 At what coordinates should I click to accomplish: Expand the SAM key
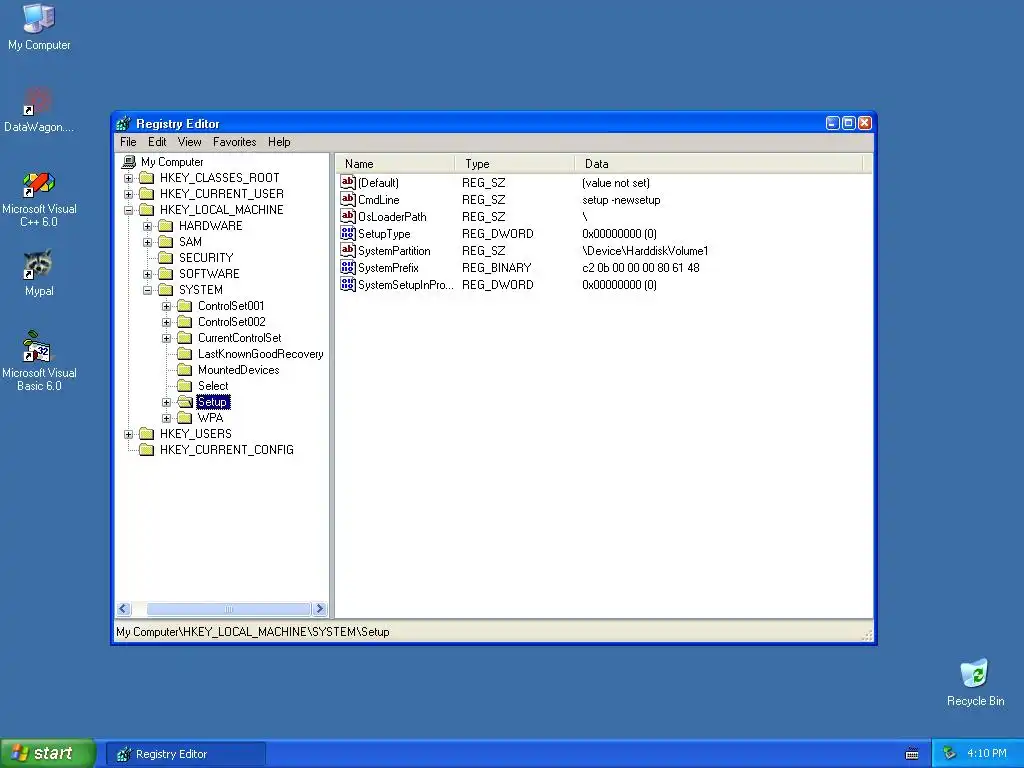click(x=148, y=242)
